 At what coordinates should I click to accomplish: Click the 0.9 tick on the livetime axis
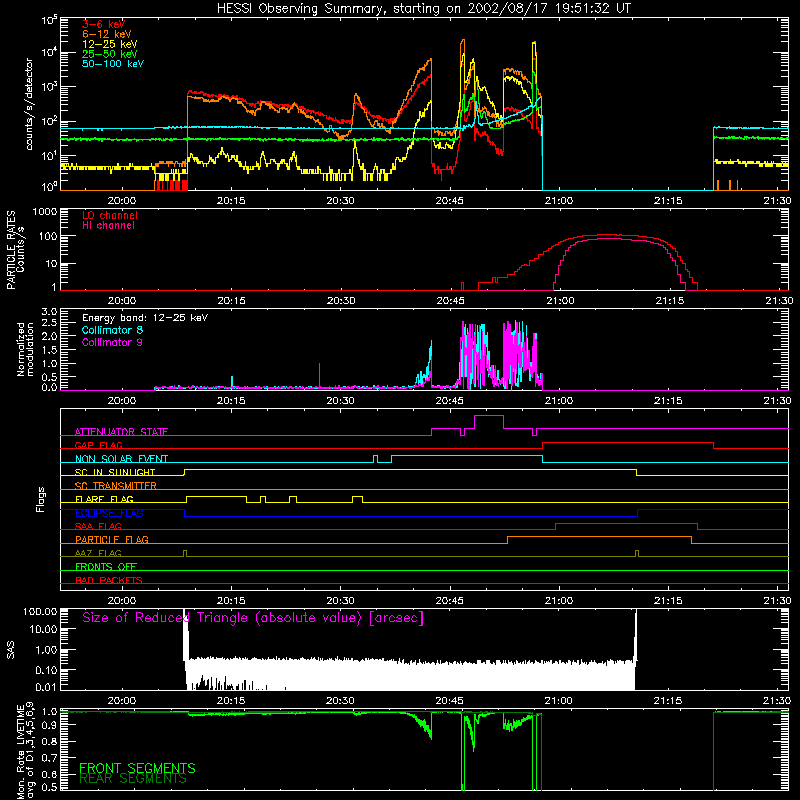pos(49,726)
